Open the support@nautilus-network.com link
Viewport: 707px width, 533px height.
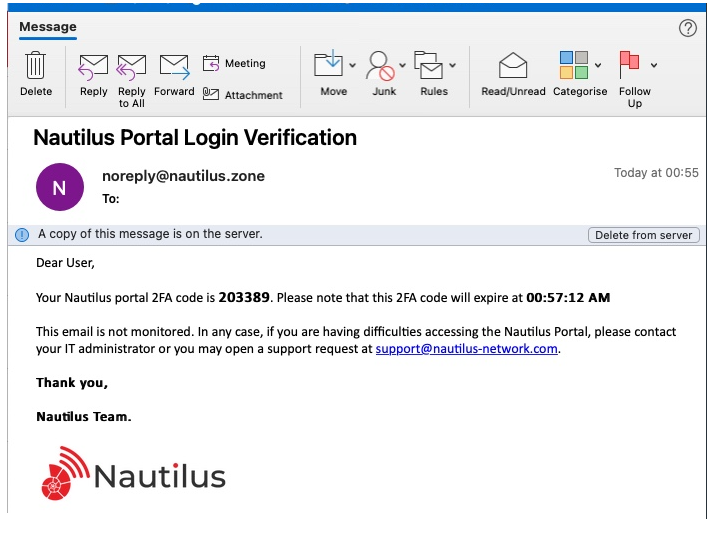point(466,349)
